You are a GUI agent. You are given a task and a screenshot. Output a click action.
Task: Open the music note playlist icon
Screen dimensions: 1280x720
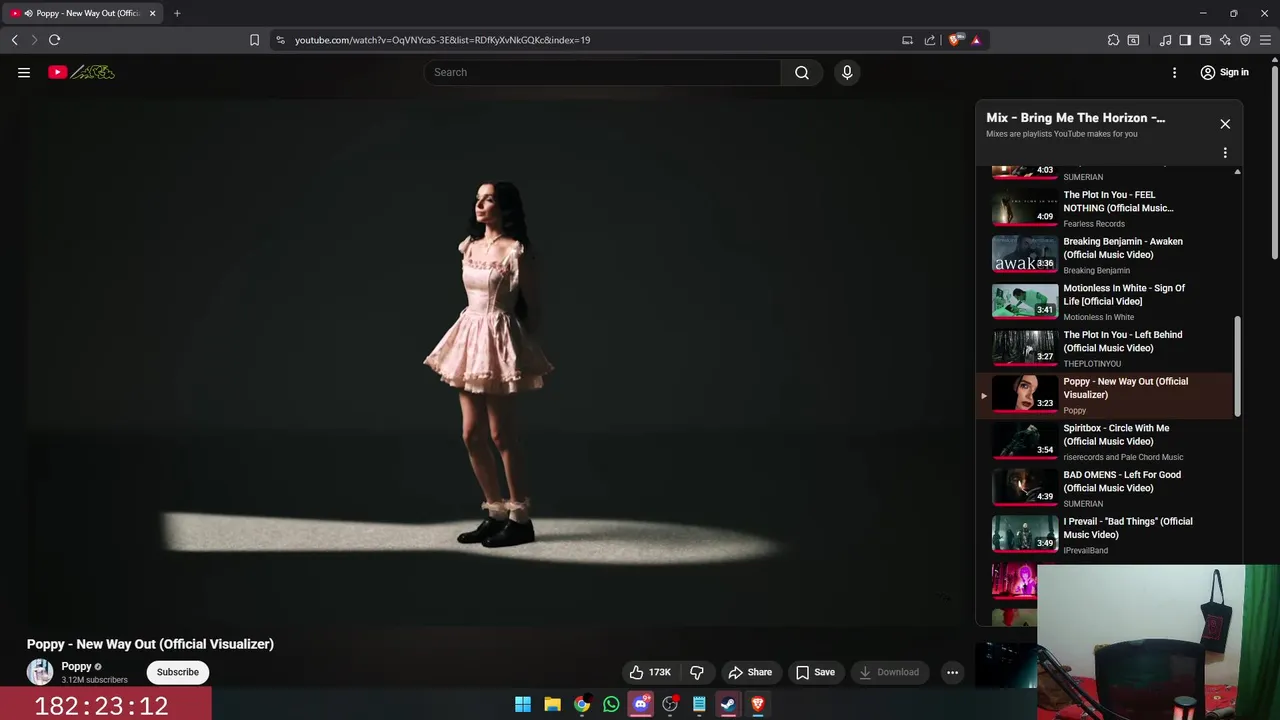pos(1165,40)
